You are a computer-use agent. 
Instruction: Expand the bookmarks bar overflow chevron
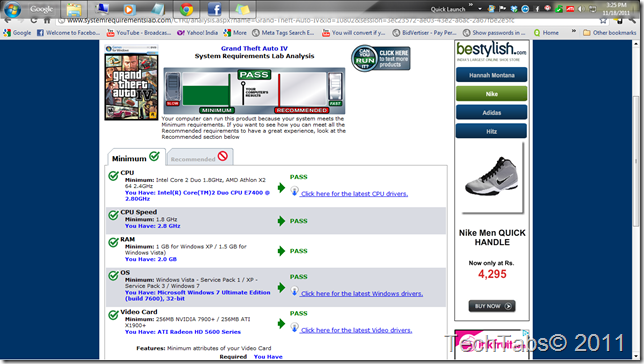click(573, 31)
